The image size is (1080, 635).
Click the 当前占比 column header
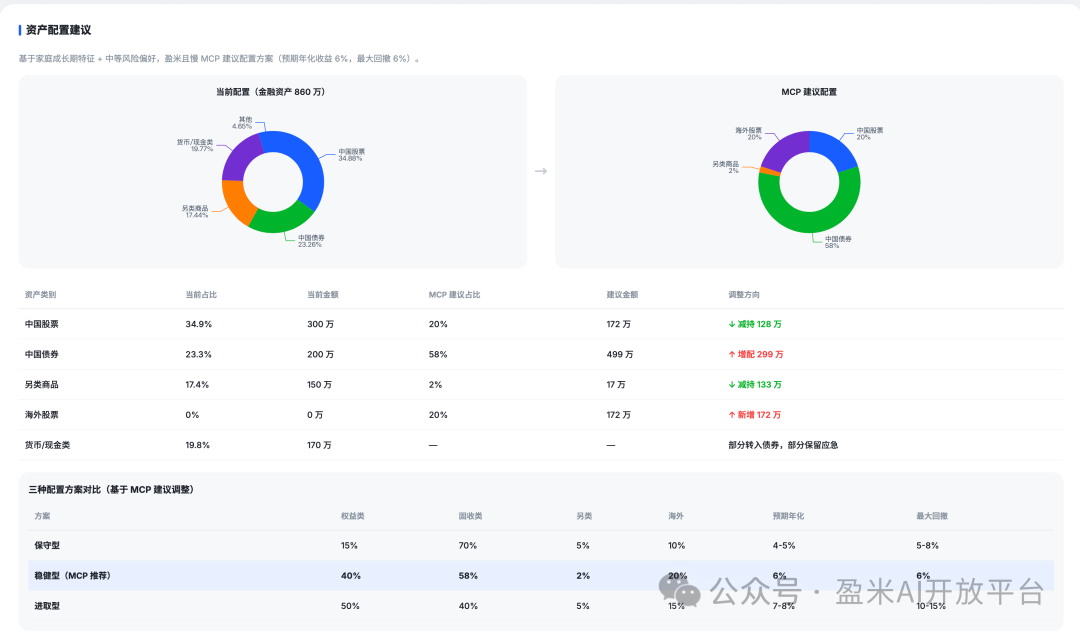coord(201,295)
